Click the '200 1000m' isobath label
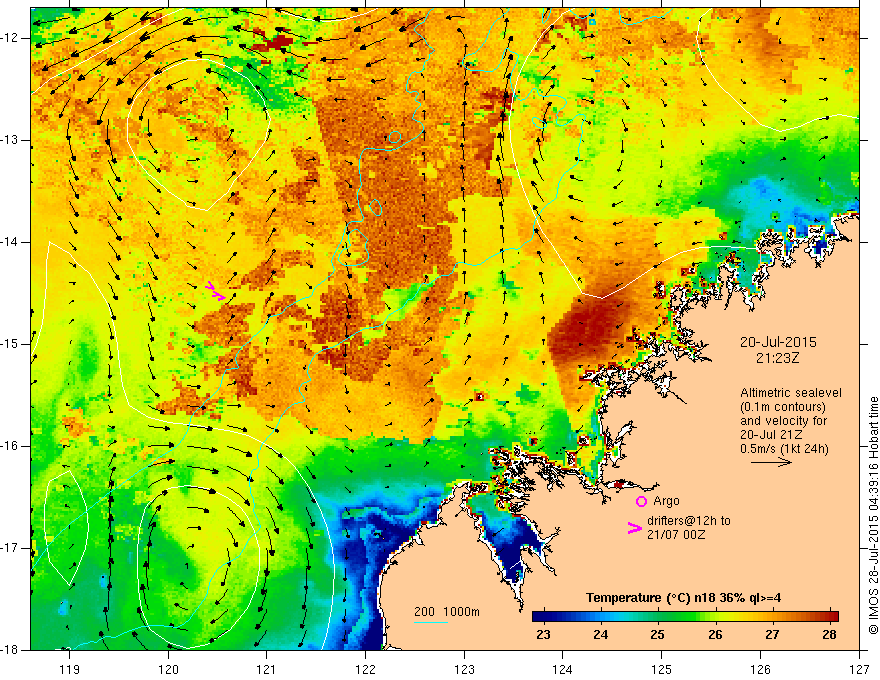880x680 pixels. 447,612
